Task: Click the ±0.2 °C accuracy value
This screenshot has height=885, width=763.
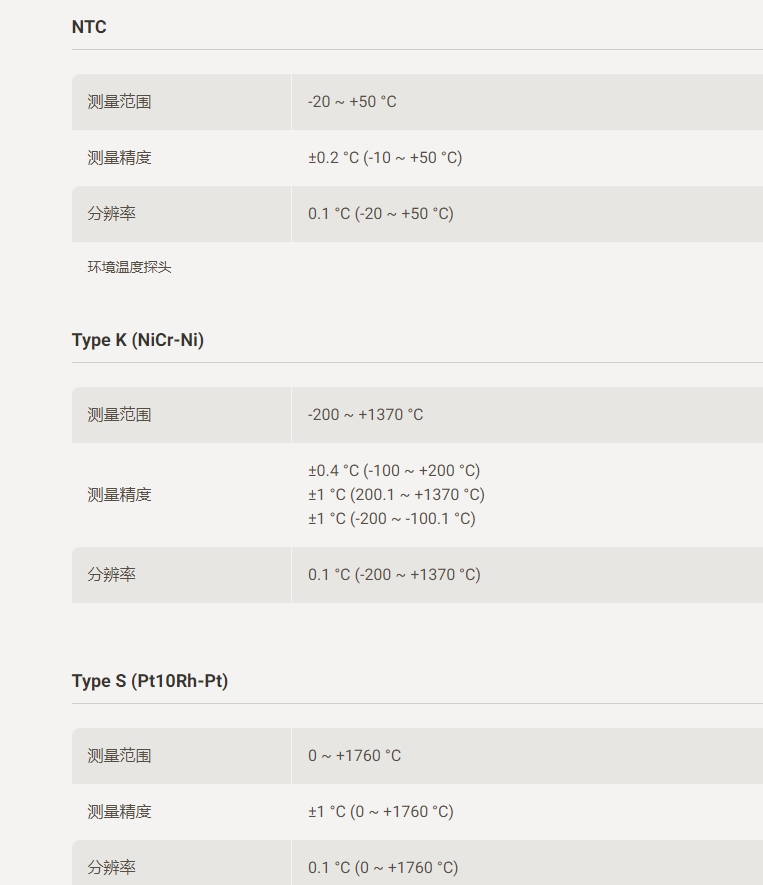Action: 385,158
